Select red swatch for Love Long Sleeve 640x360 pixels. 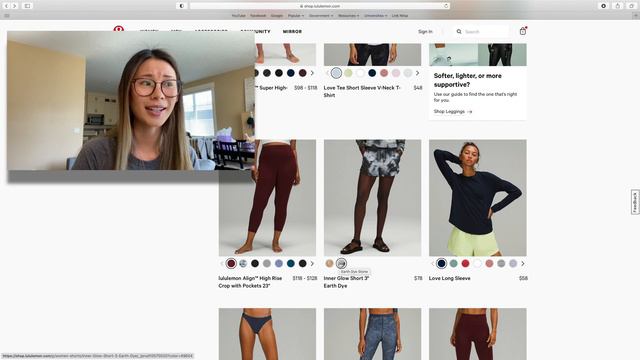(x=465, y=264)
